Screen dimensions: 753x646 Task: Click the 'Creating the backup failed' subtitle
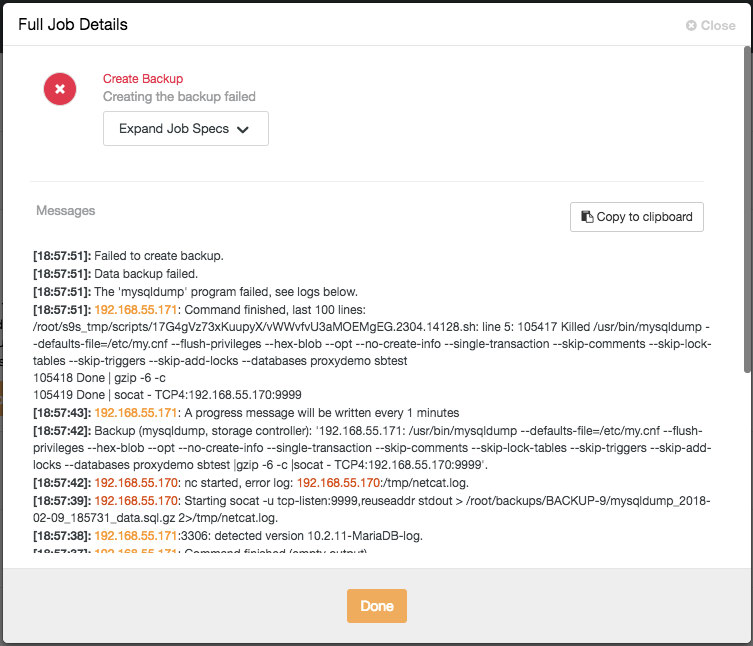(x=179, y=97)
